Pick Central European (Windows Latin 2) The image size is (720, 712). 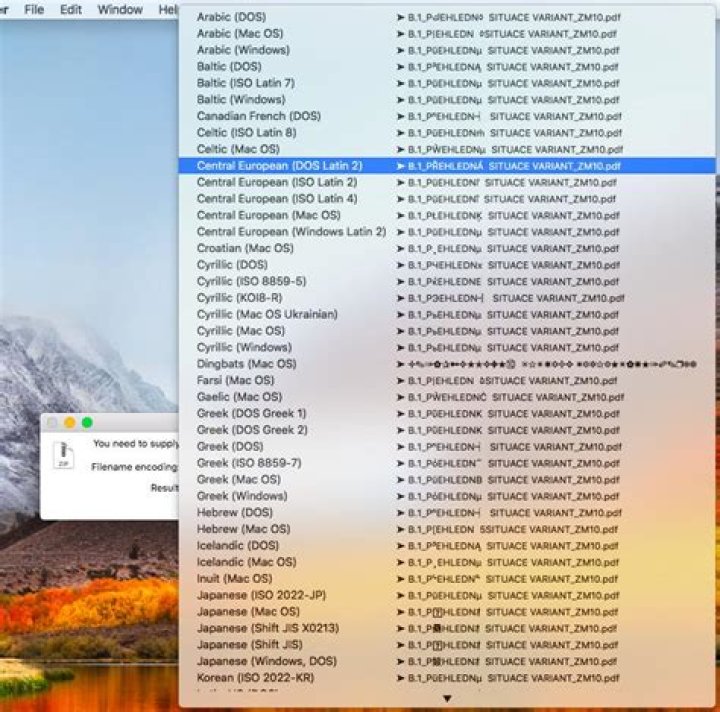447,232
